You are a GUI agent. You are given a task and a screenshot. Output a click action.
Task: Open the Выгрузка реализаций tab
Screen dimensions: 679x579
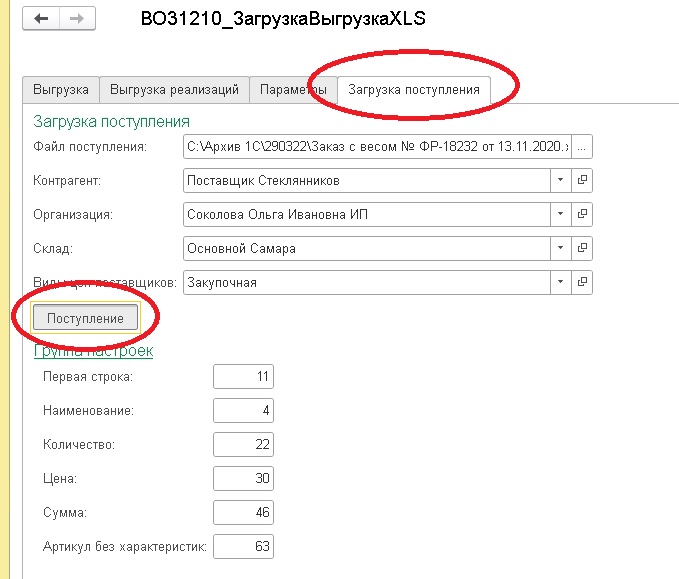coord(174,89)
